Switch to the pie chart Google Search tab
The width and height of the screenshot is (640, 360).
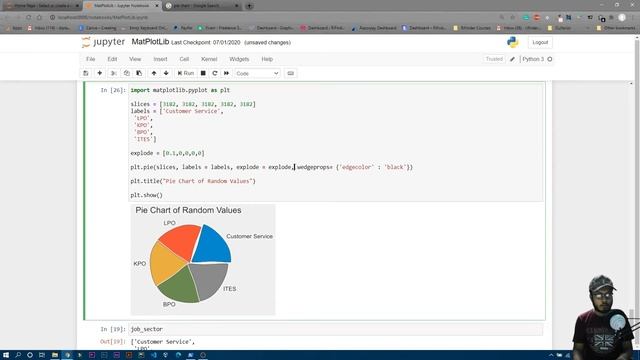[x=202, y=6]
